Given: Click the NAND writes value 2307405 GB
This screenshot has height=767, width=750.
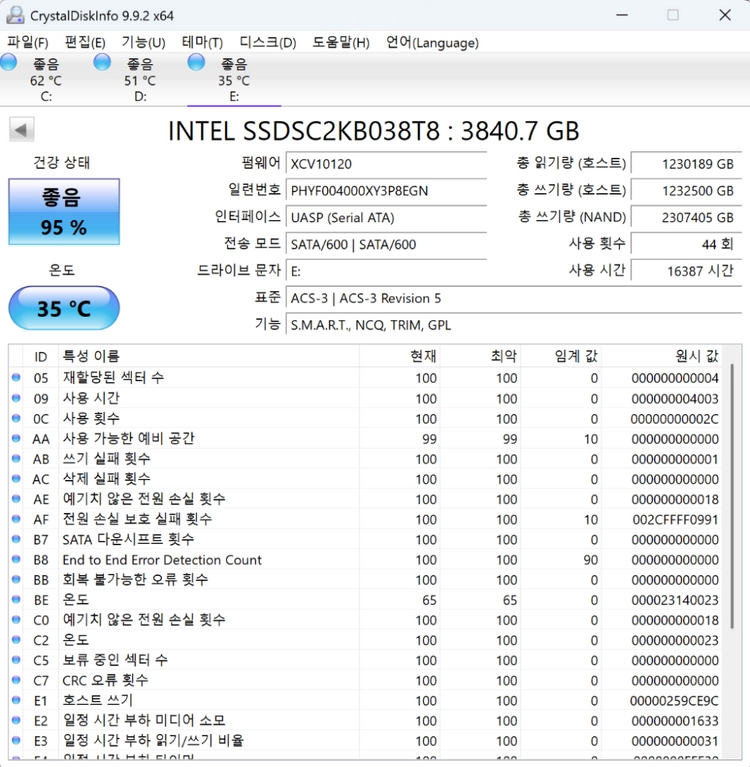Looking at the screenshot, I should click(x=686, y=217).
